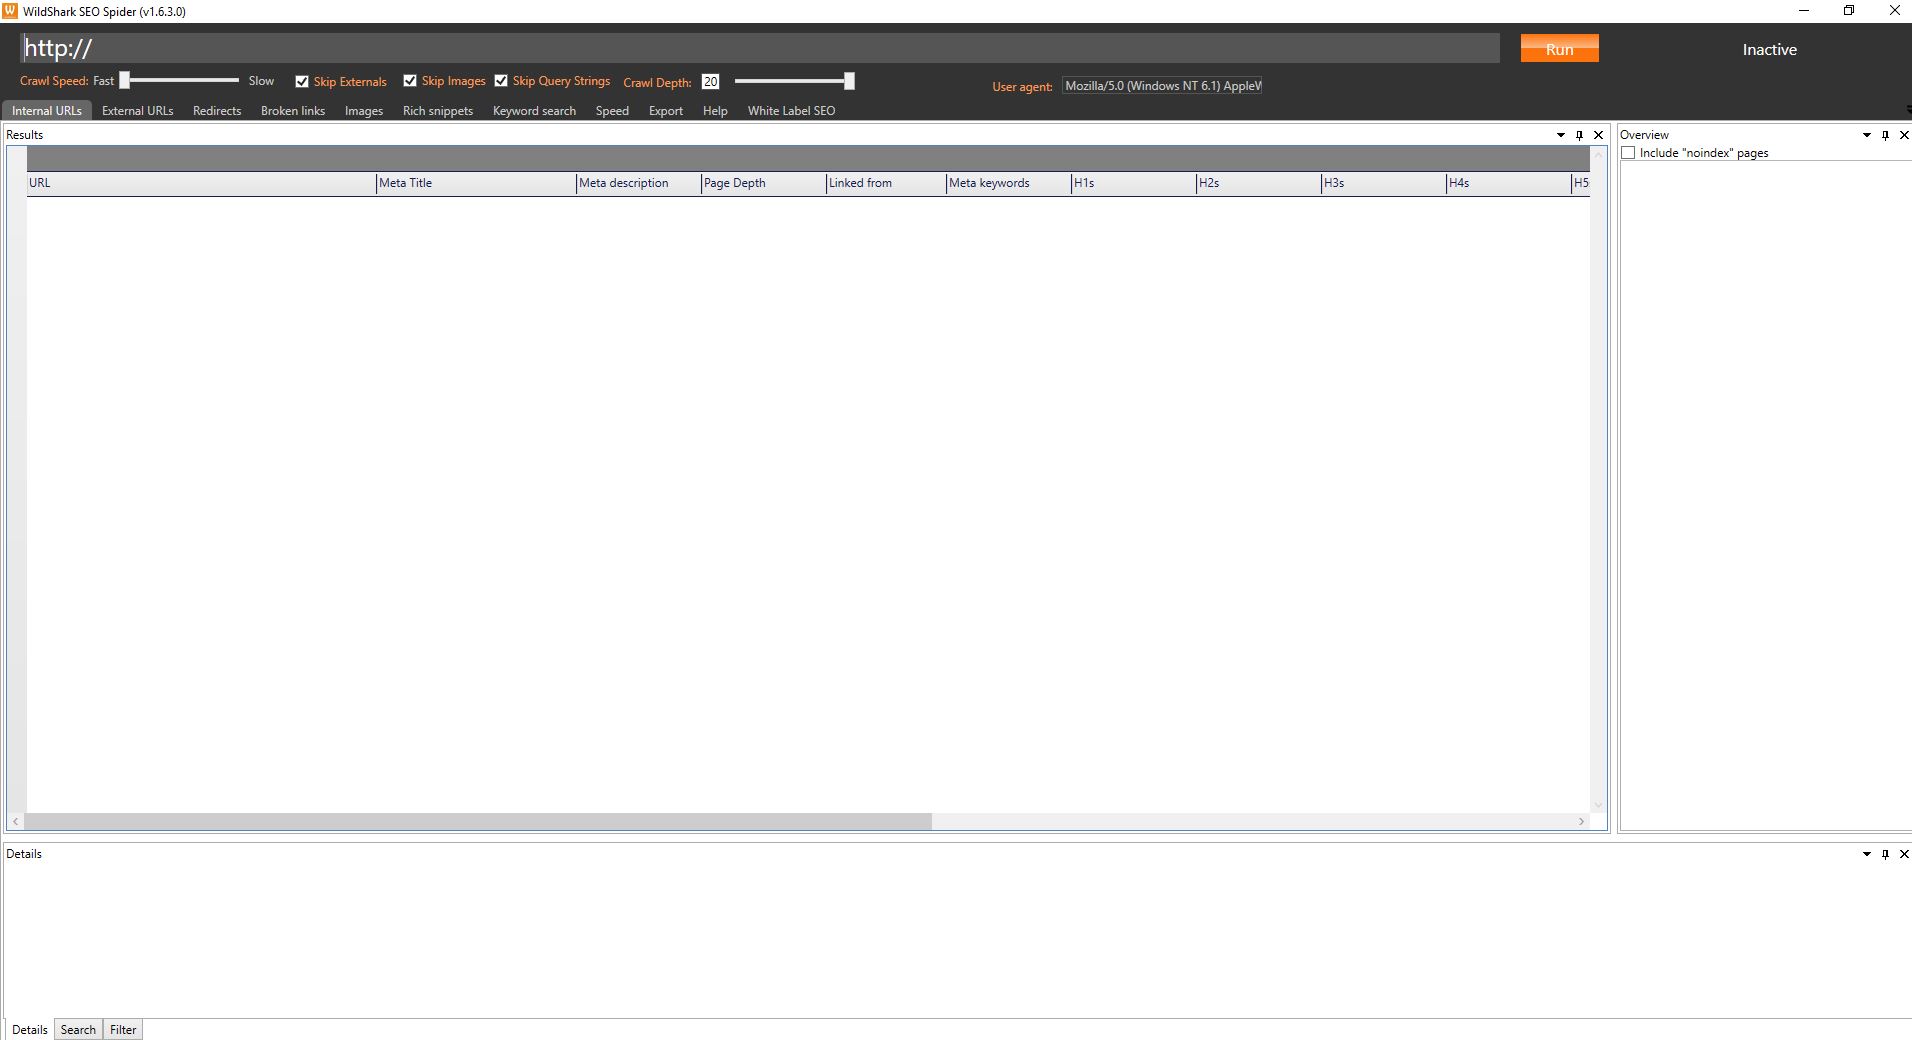Open the Overview panel options dropdown
The image size is (1912, 1040).
pos(1866,134)
